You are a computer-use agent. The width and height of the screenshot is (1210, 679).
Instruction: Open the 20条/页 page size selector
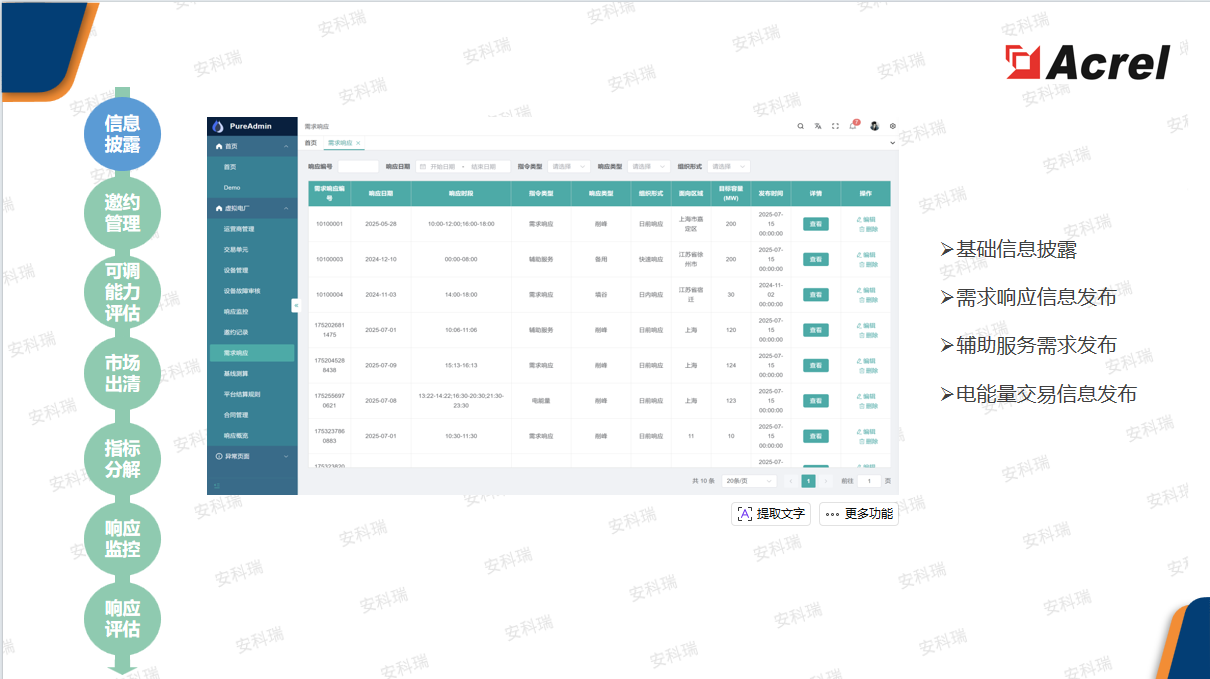pos(749,481)
